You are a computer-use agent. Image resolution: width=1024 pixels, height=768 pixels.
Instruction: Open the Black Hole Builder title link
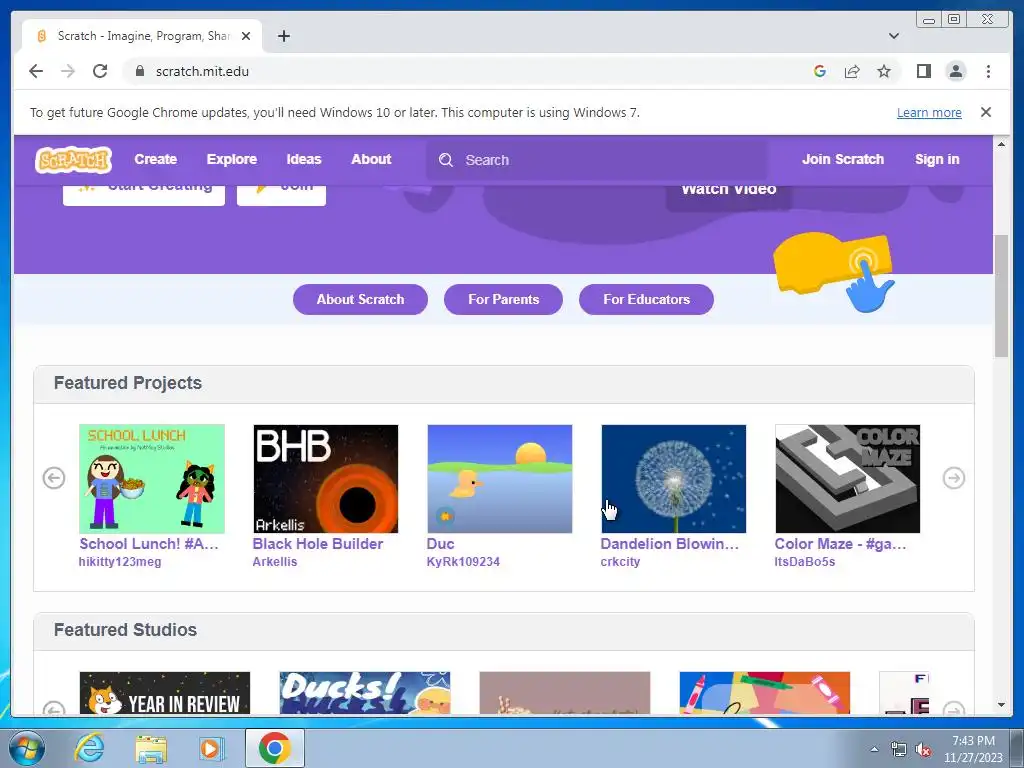[x=317, y=544]
